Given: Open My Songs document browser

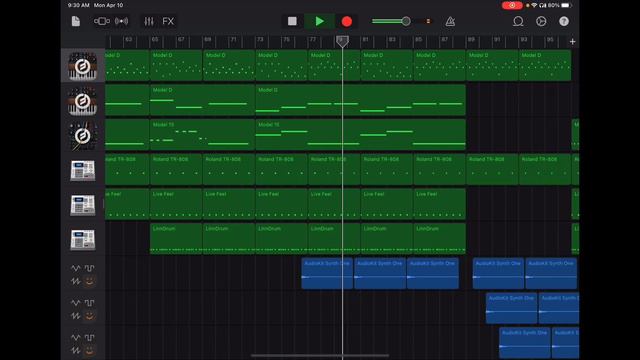Looking at the screenshot, I should coord(76,21).
